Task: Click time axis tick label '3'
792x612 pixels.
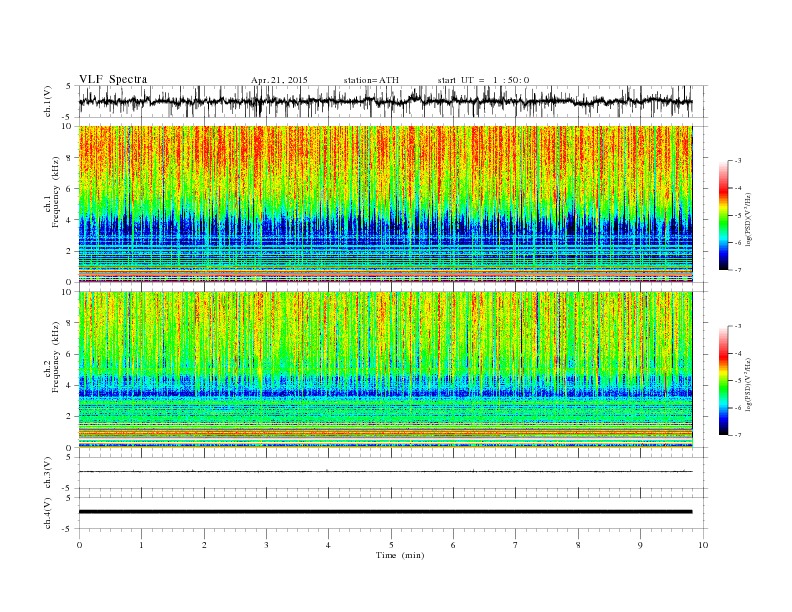Action: click(x=266, y=545)
